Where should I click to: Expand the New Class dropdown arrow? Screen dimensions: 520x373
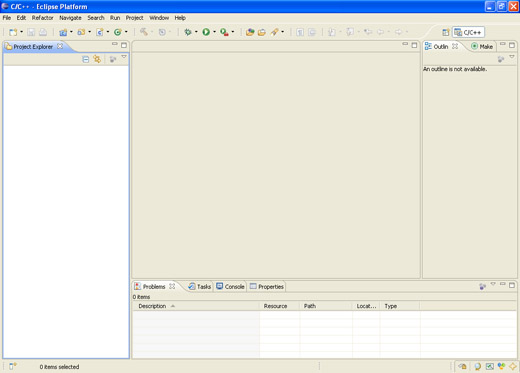click(126, 32)
